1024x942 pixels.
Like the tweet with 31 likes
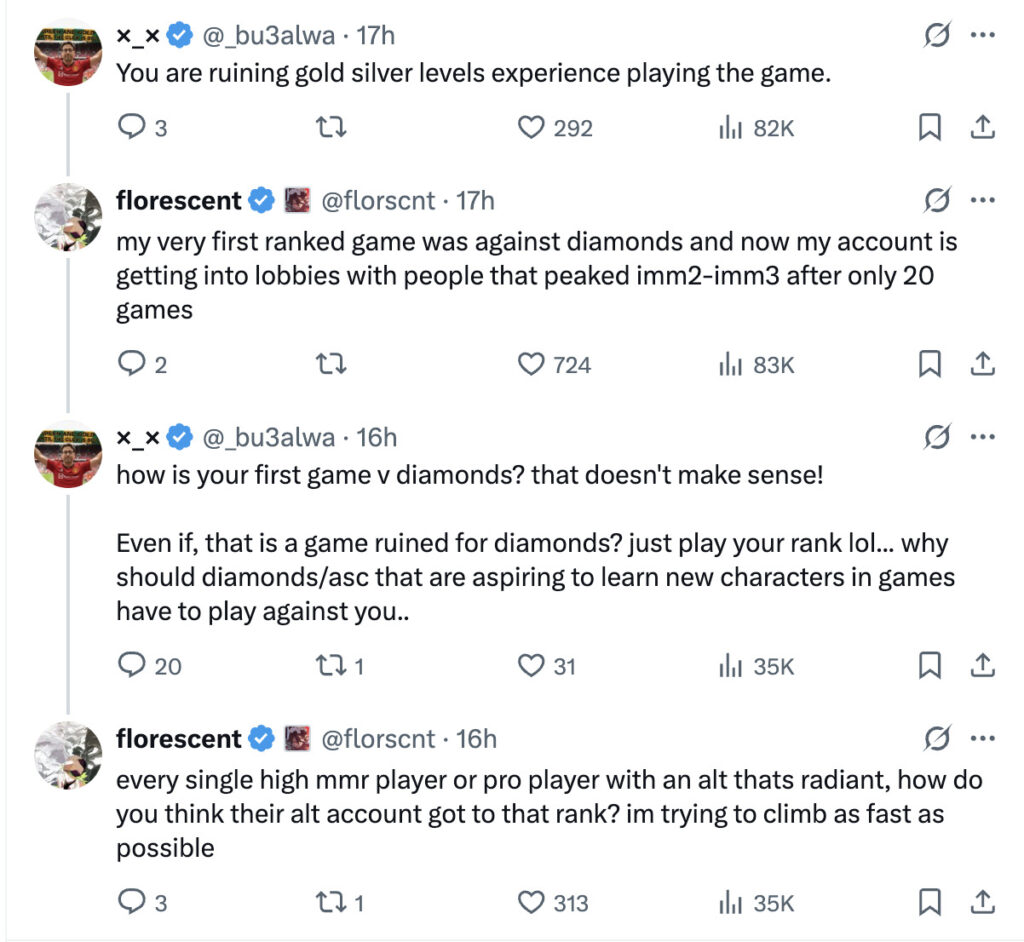pos(531,665)
